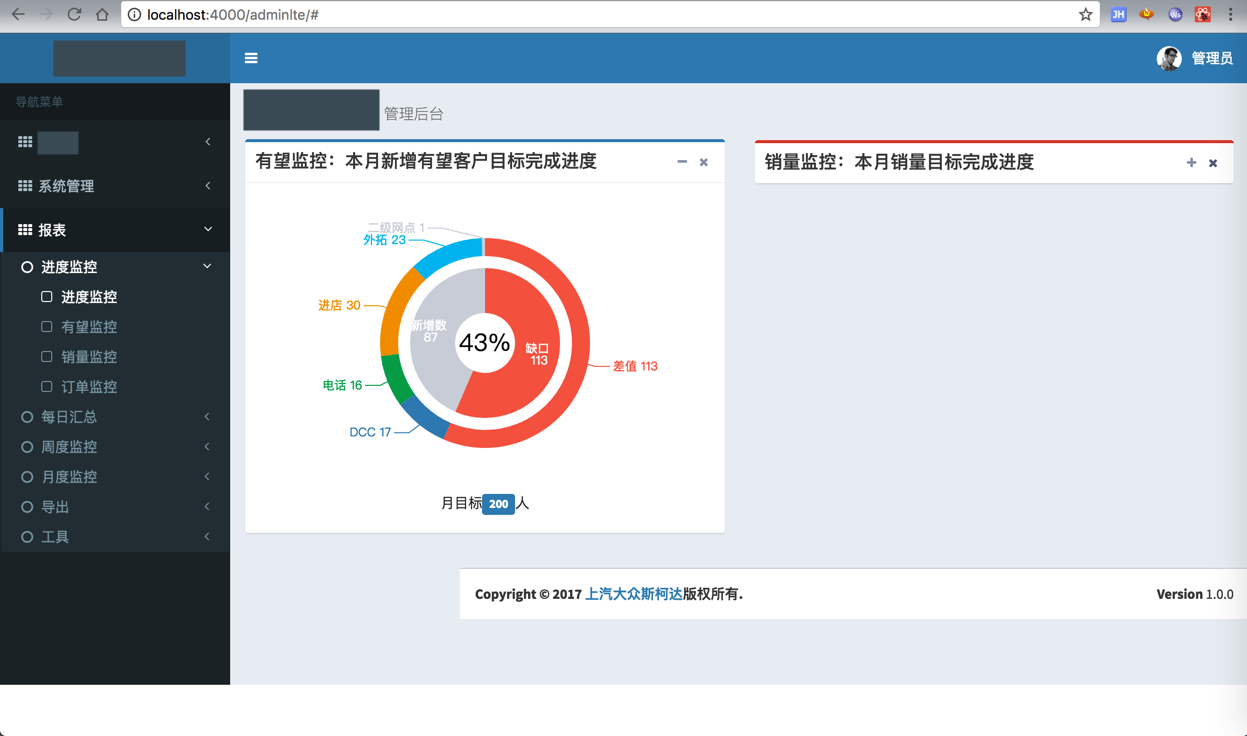Open Chrome three-dot menu
Image resolution: width=1247 pixels, height=736 pixels.
pyautogui.click(x=1231, y=15)
